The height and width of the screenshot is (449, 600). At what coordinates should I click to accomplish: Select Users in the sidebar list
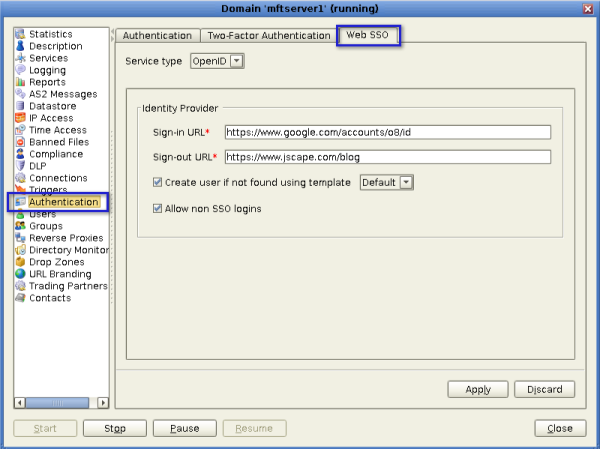pos(42,214)
